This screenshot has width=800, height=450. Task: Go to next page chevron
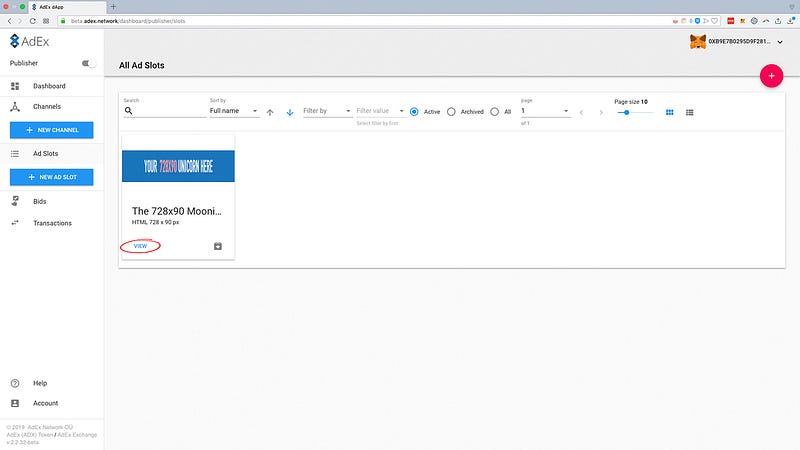click(601, 112)
